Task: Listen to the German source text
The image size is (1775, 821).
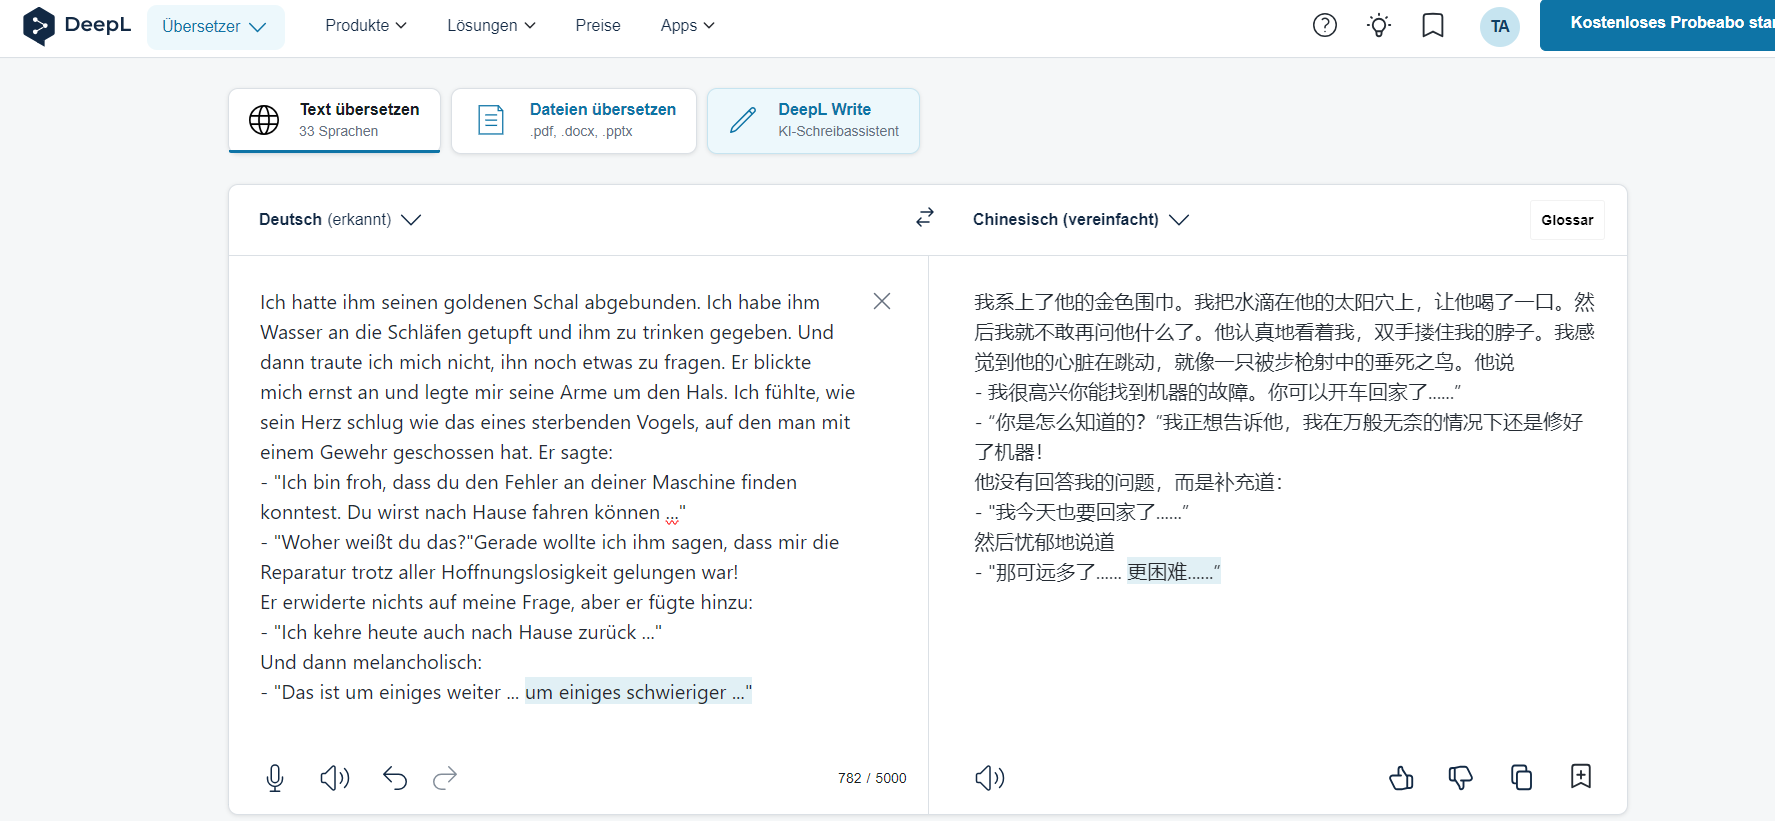Action: click(335, 778)
